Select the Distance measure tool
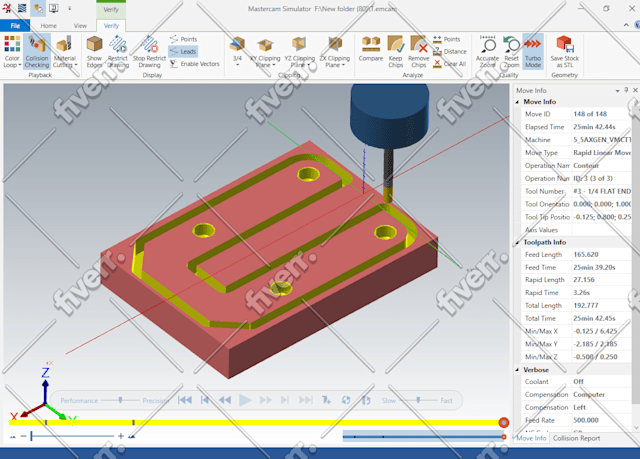Viewport: 640px width, 459px height. pos(449,51)
